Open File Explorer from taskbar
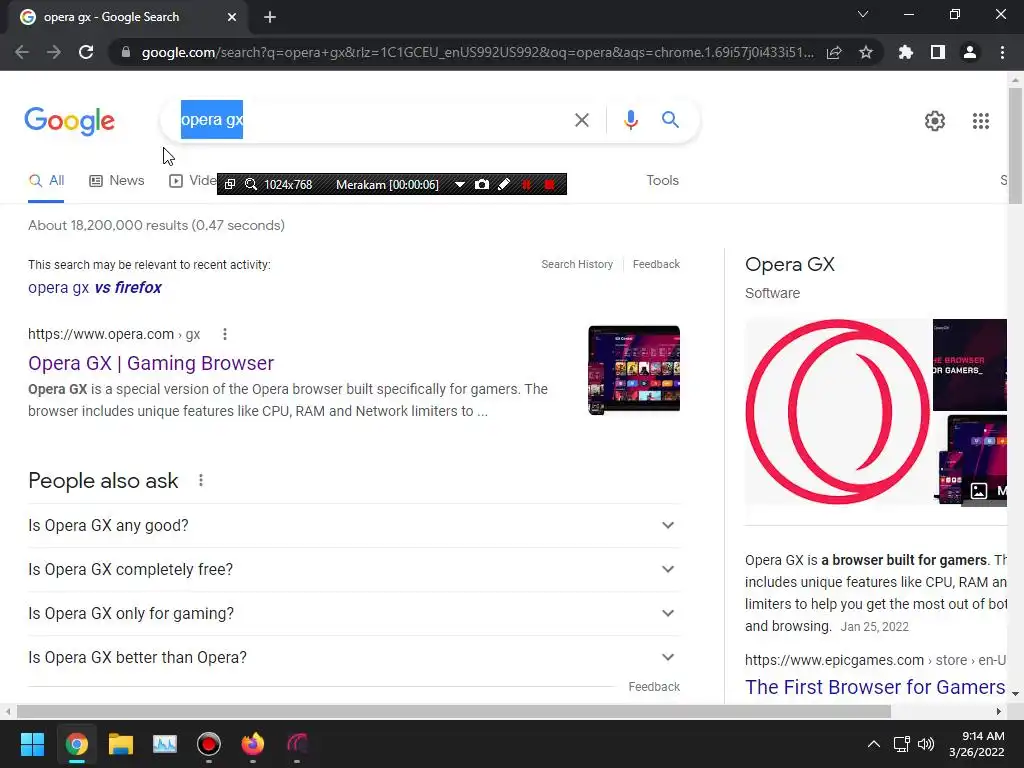The width and height of the screenshot is (1024, 768). (120, 744)
